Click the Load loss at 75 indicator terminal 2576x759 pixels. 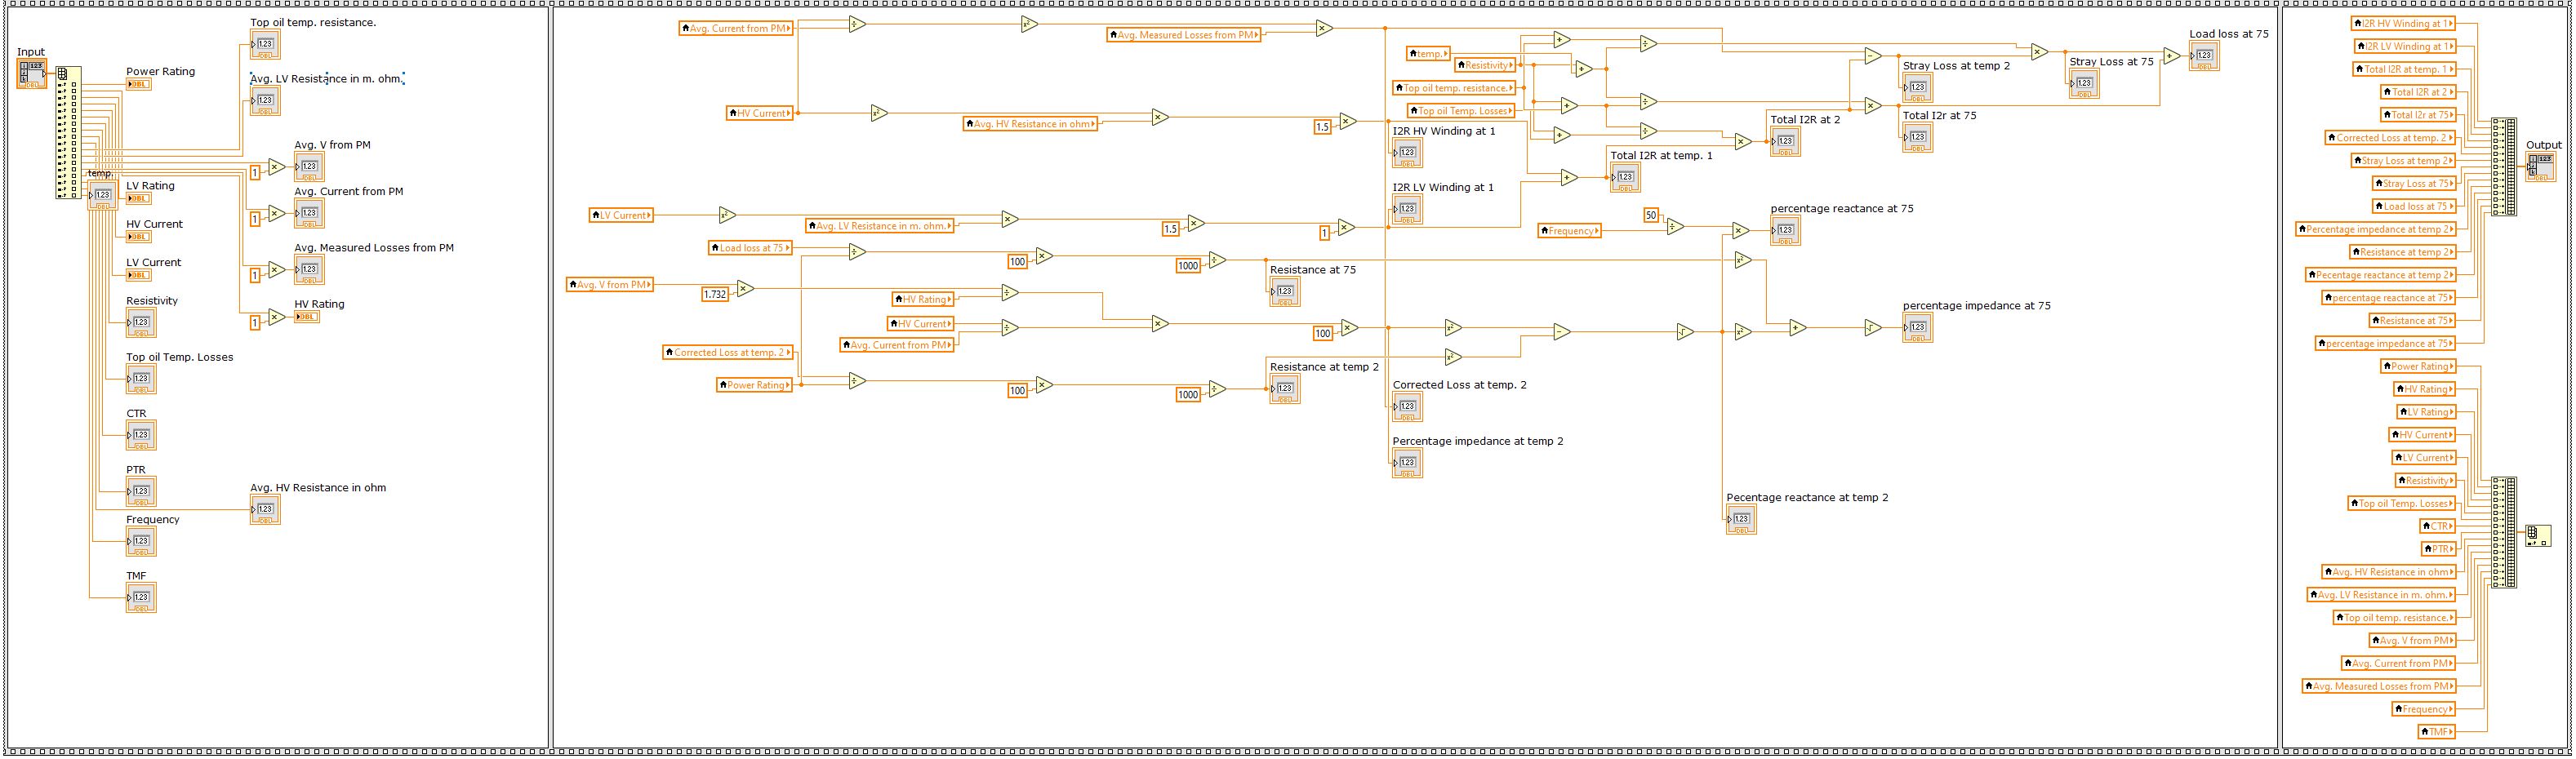pos(2204,56)
